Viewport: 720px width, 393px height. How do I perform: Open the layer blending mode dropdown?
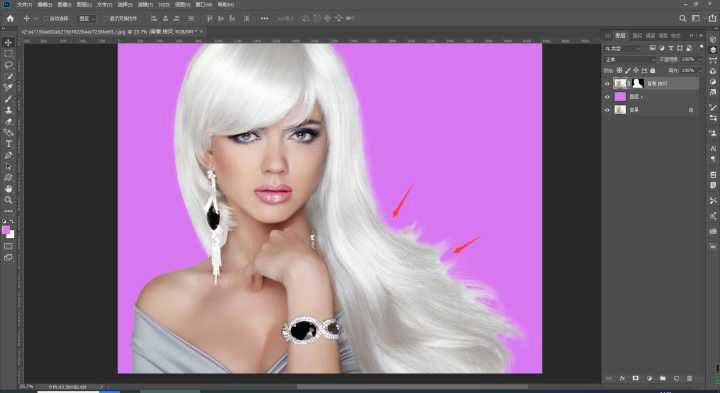630,60
